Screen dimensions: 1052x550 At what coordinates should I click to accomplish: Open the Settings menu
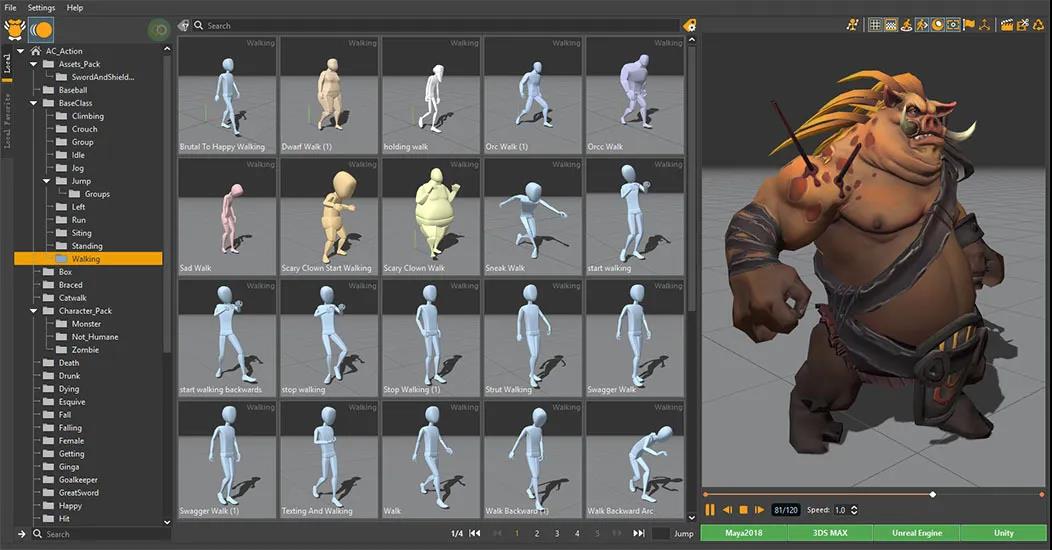[42, 8]
